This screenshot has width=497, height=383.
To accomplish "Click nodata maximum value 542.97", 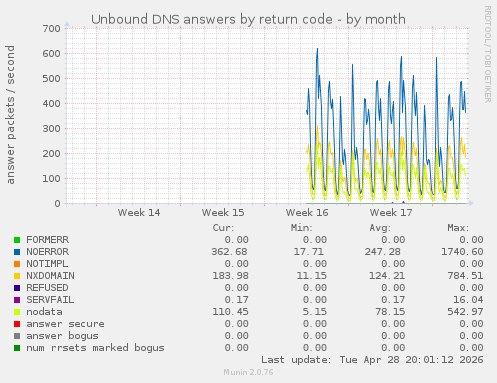I will coord(465,312).
